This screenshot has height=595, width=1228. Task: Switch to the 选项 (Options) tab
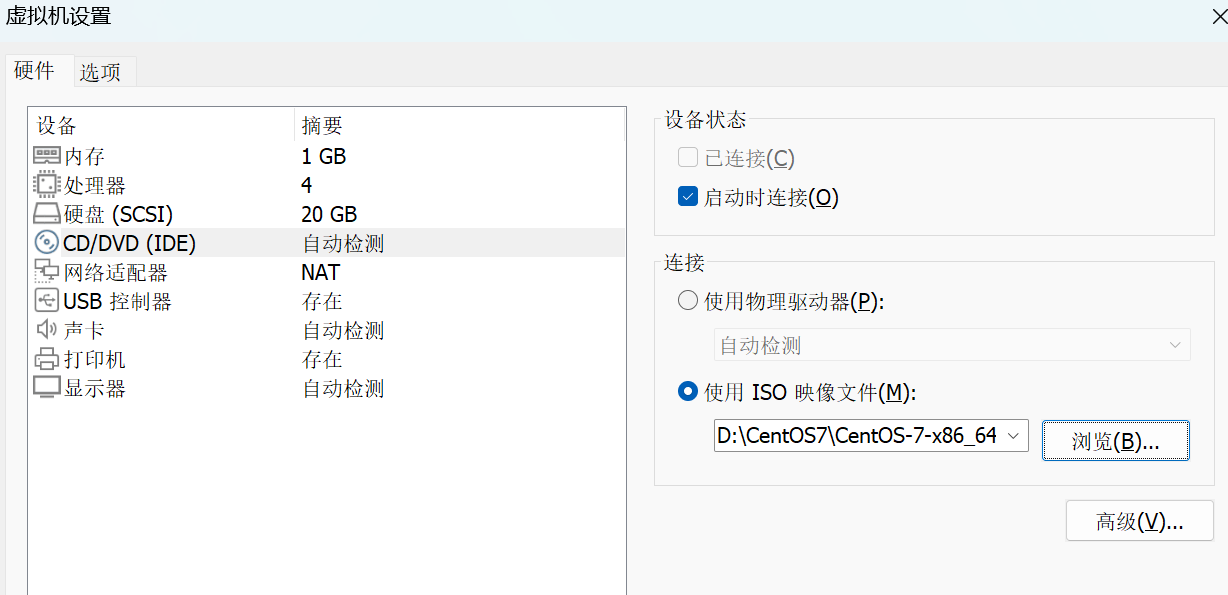tap(100, 72)
